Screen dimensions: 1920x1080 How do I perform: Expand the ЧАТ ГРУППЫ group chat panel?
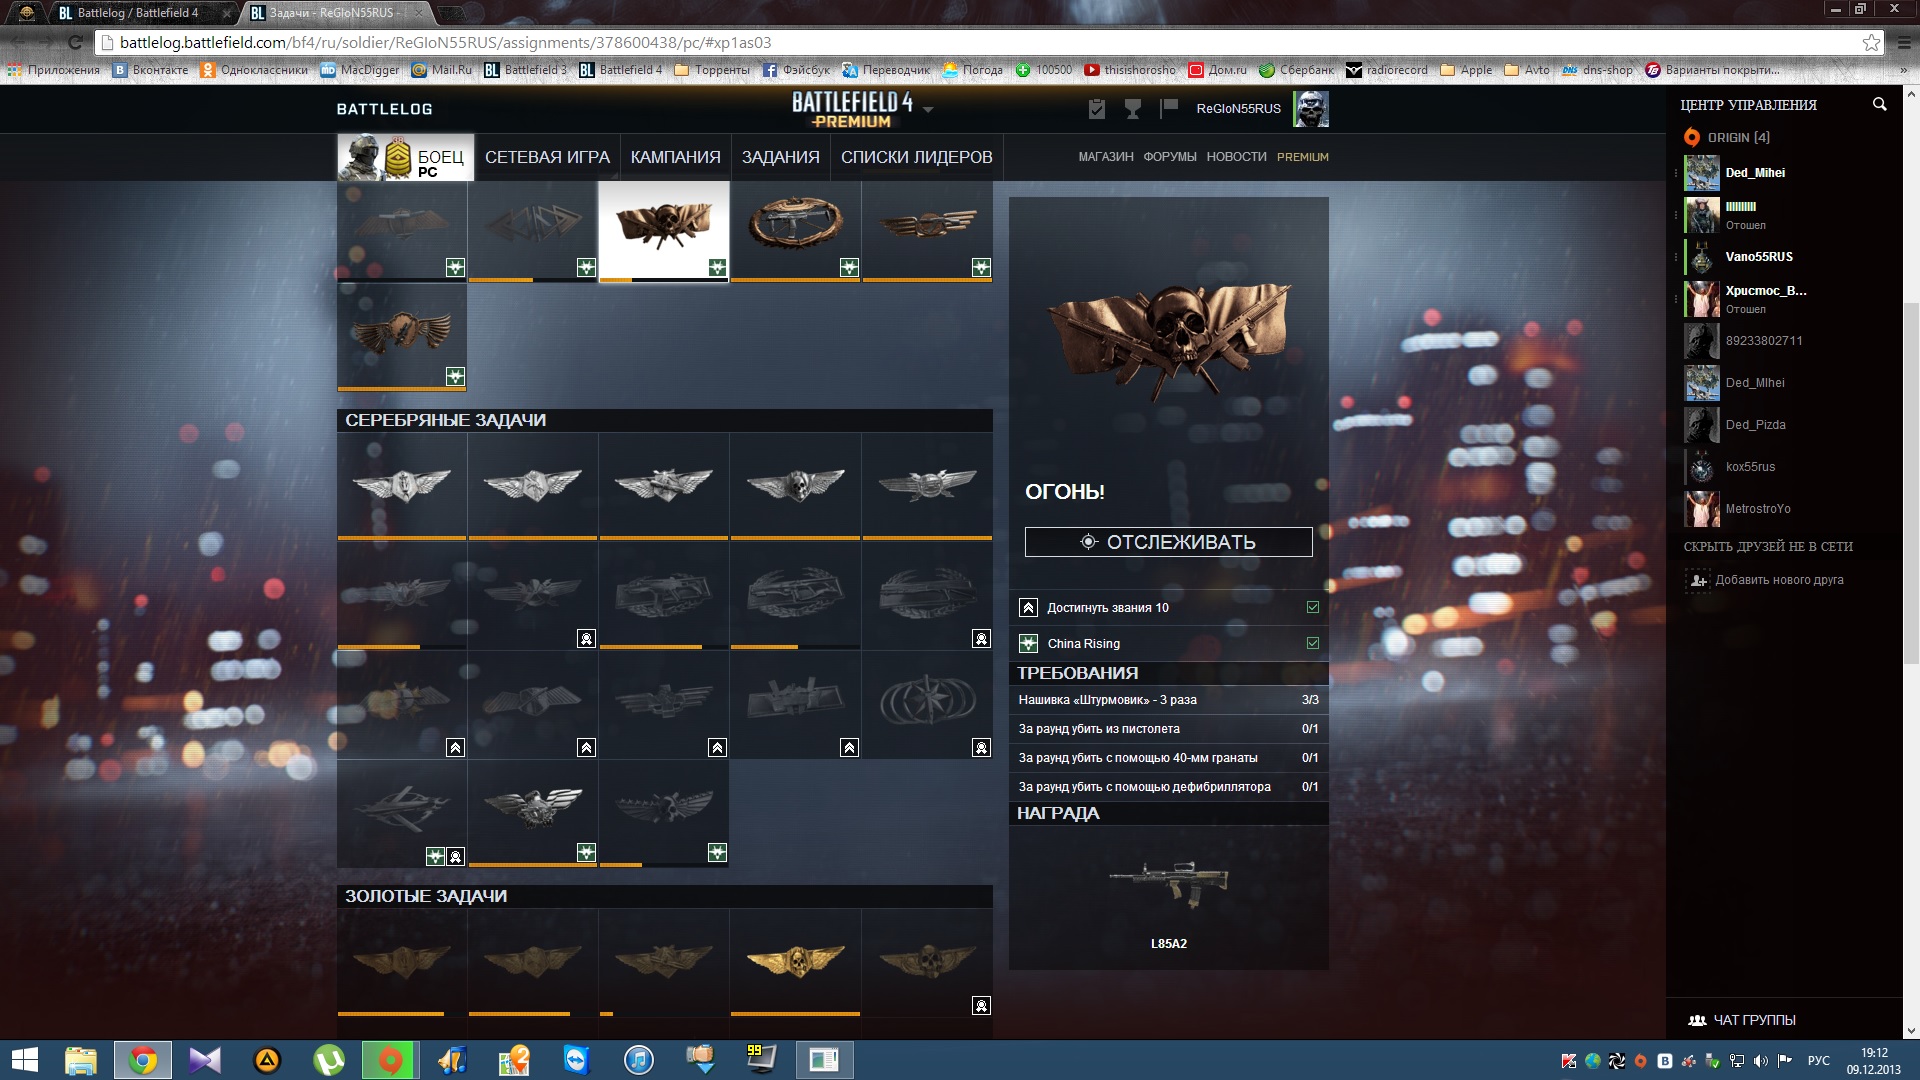tap(1754, 1020)
